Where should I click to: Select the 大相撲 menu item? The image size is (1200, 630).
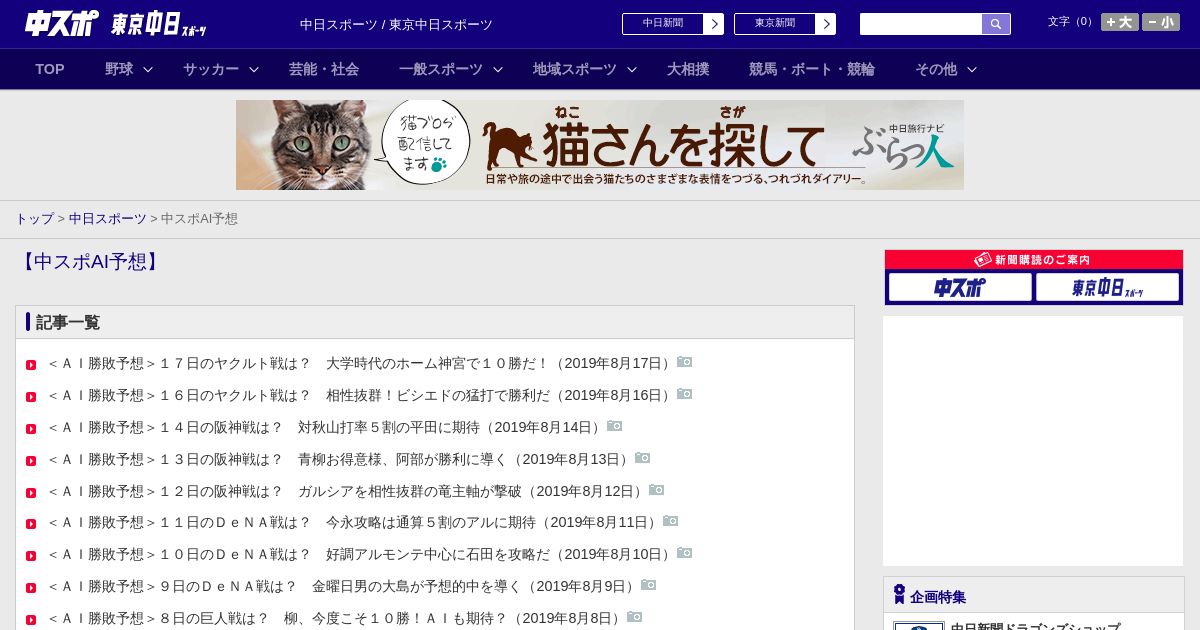pos(688,69)
